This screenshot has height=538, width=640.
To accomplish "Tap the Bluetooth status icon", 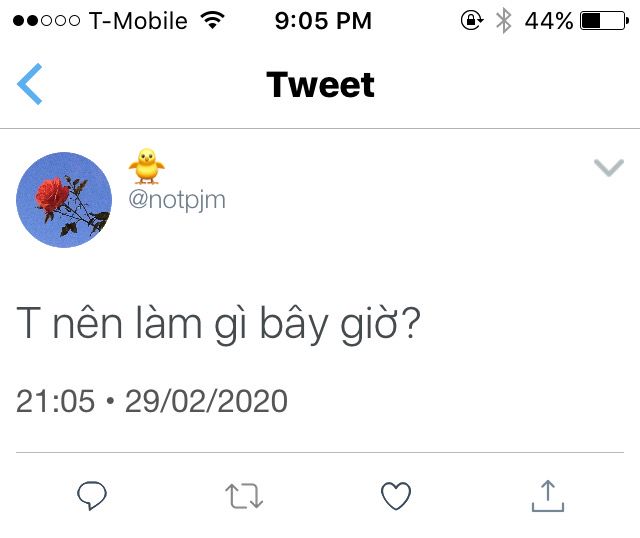I will (x=504, y=21).
